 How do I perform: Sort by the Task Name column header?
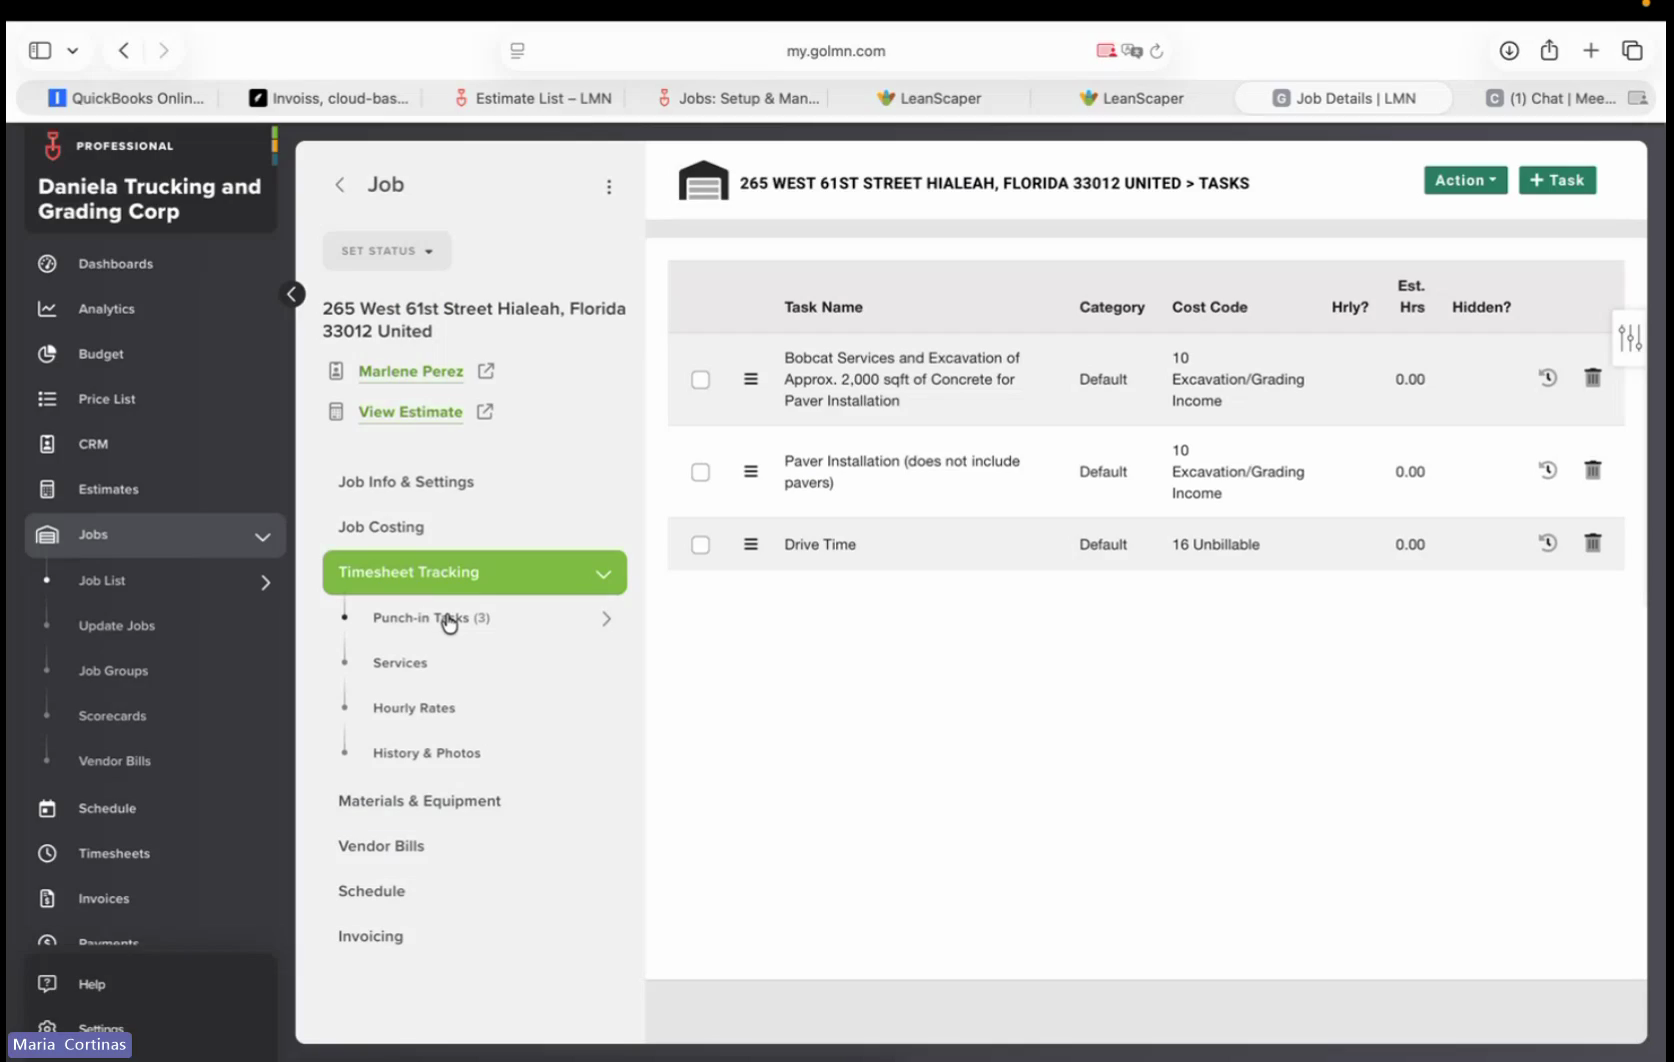pos(823,307)
